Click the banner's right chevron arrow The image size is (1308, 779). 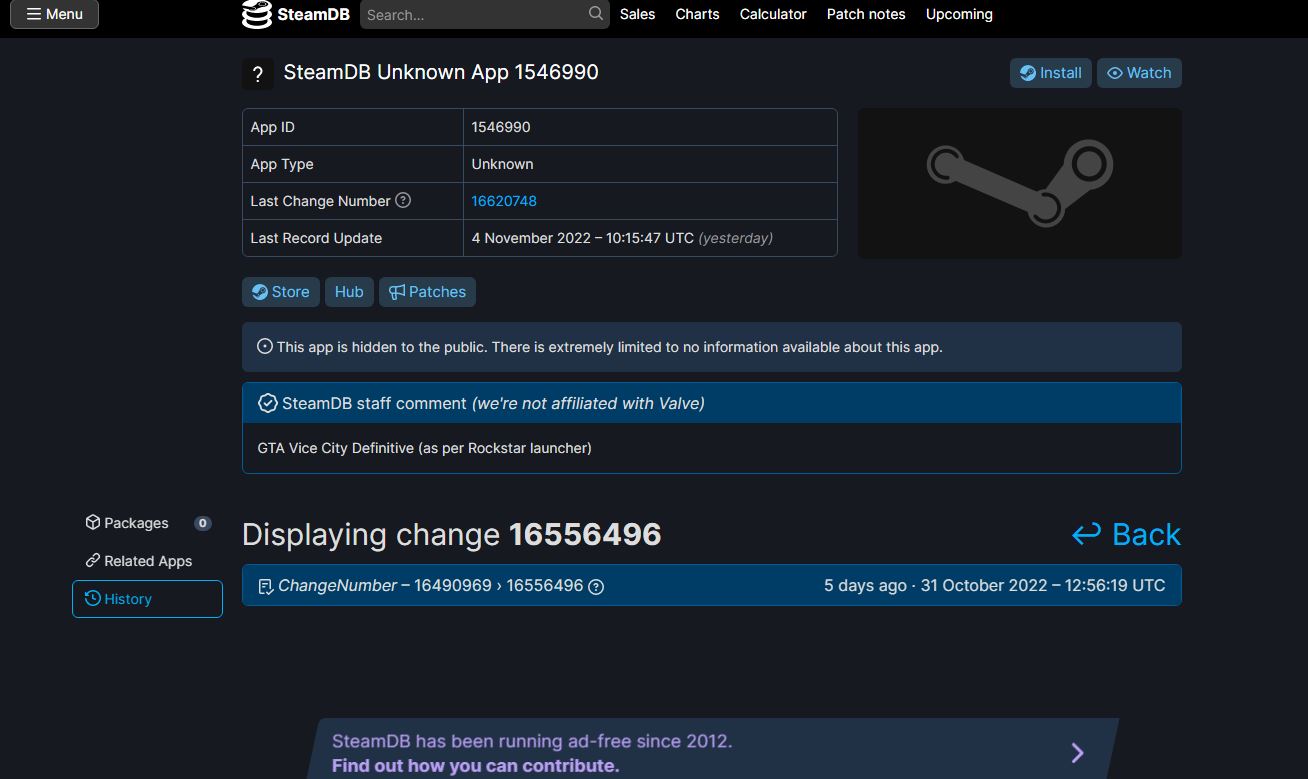[x=1077, y=753]
